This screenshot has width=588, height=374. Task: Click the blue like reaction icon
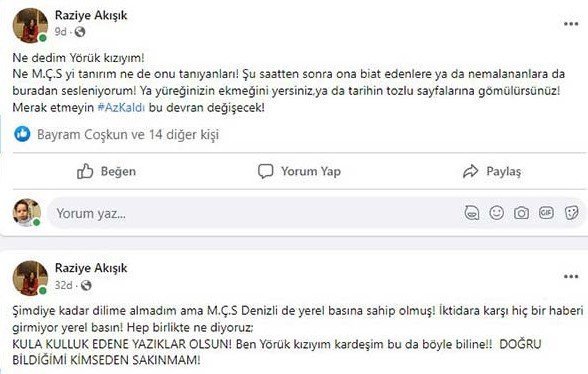(x=22, y=134)
